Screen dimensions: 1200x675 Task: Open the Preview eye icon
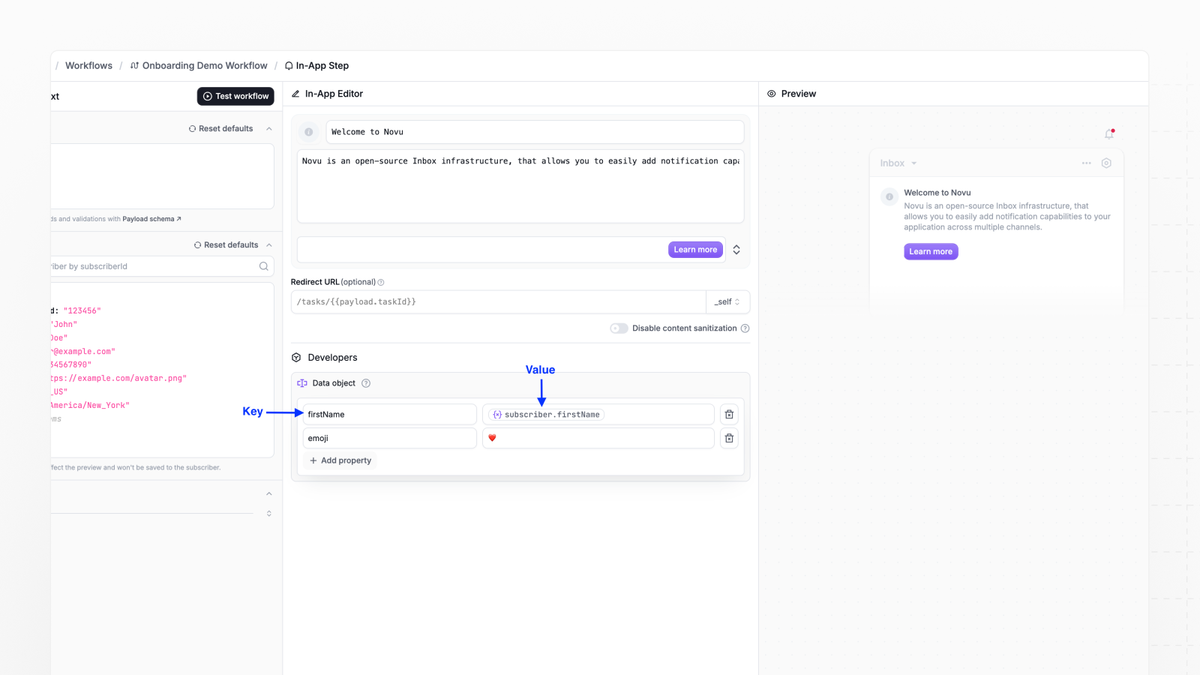click(x=770, y=93)
